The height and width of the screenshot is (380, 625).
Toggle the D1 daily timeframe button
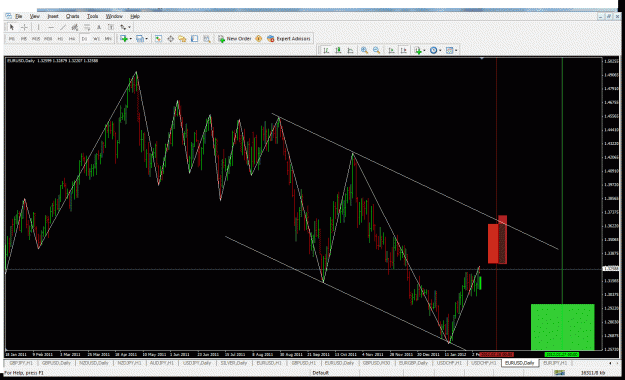[84, 39]
